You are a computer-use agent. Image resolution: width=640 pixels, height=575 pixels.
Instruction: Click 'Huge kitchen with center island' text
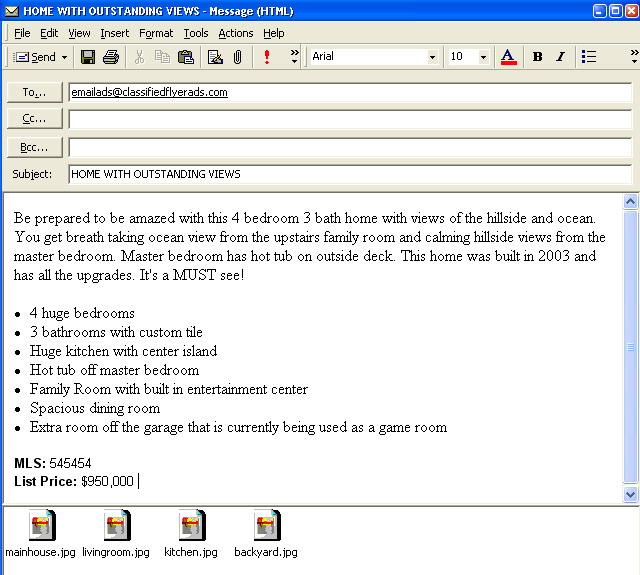tap(123, 351)
